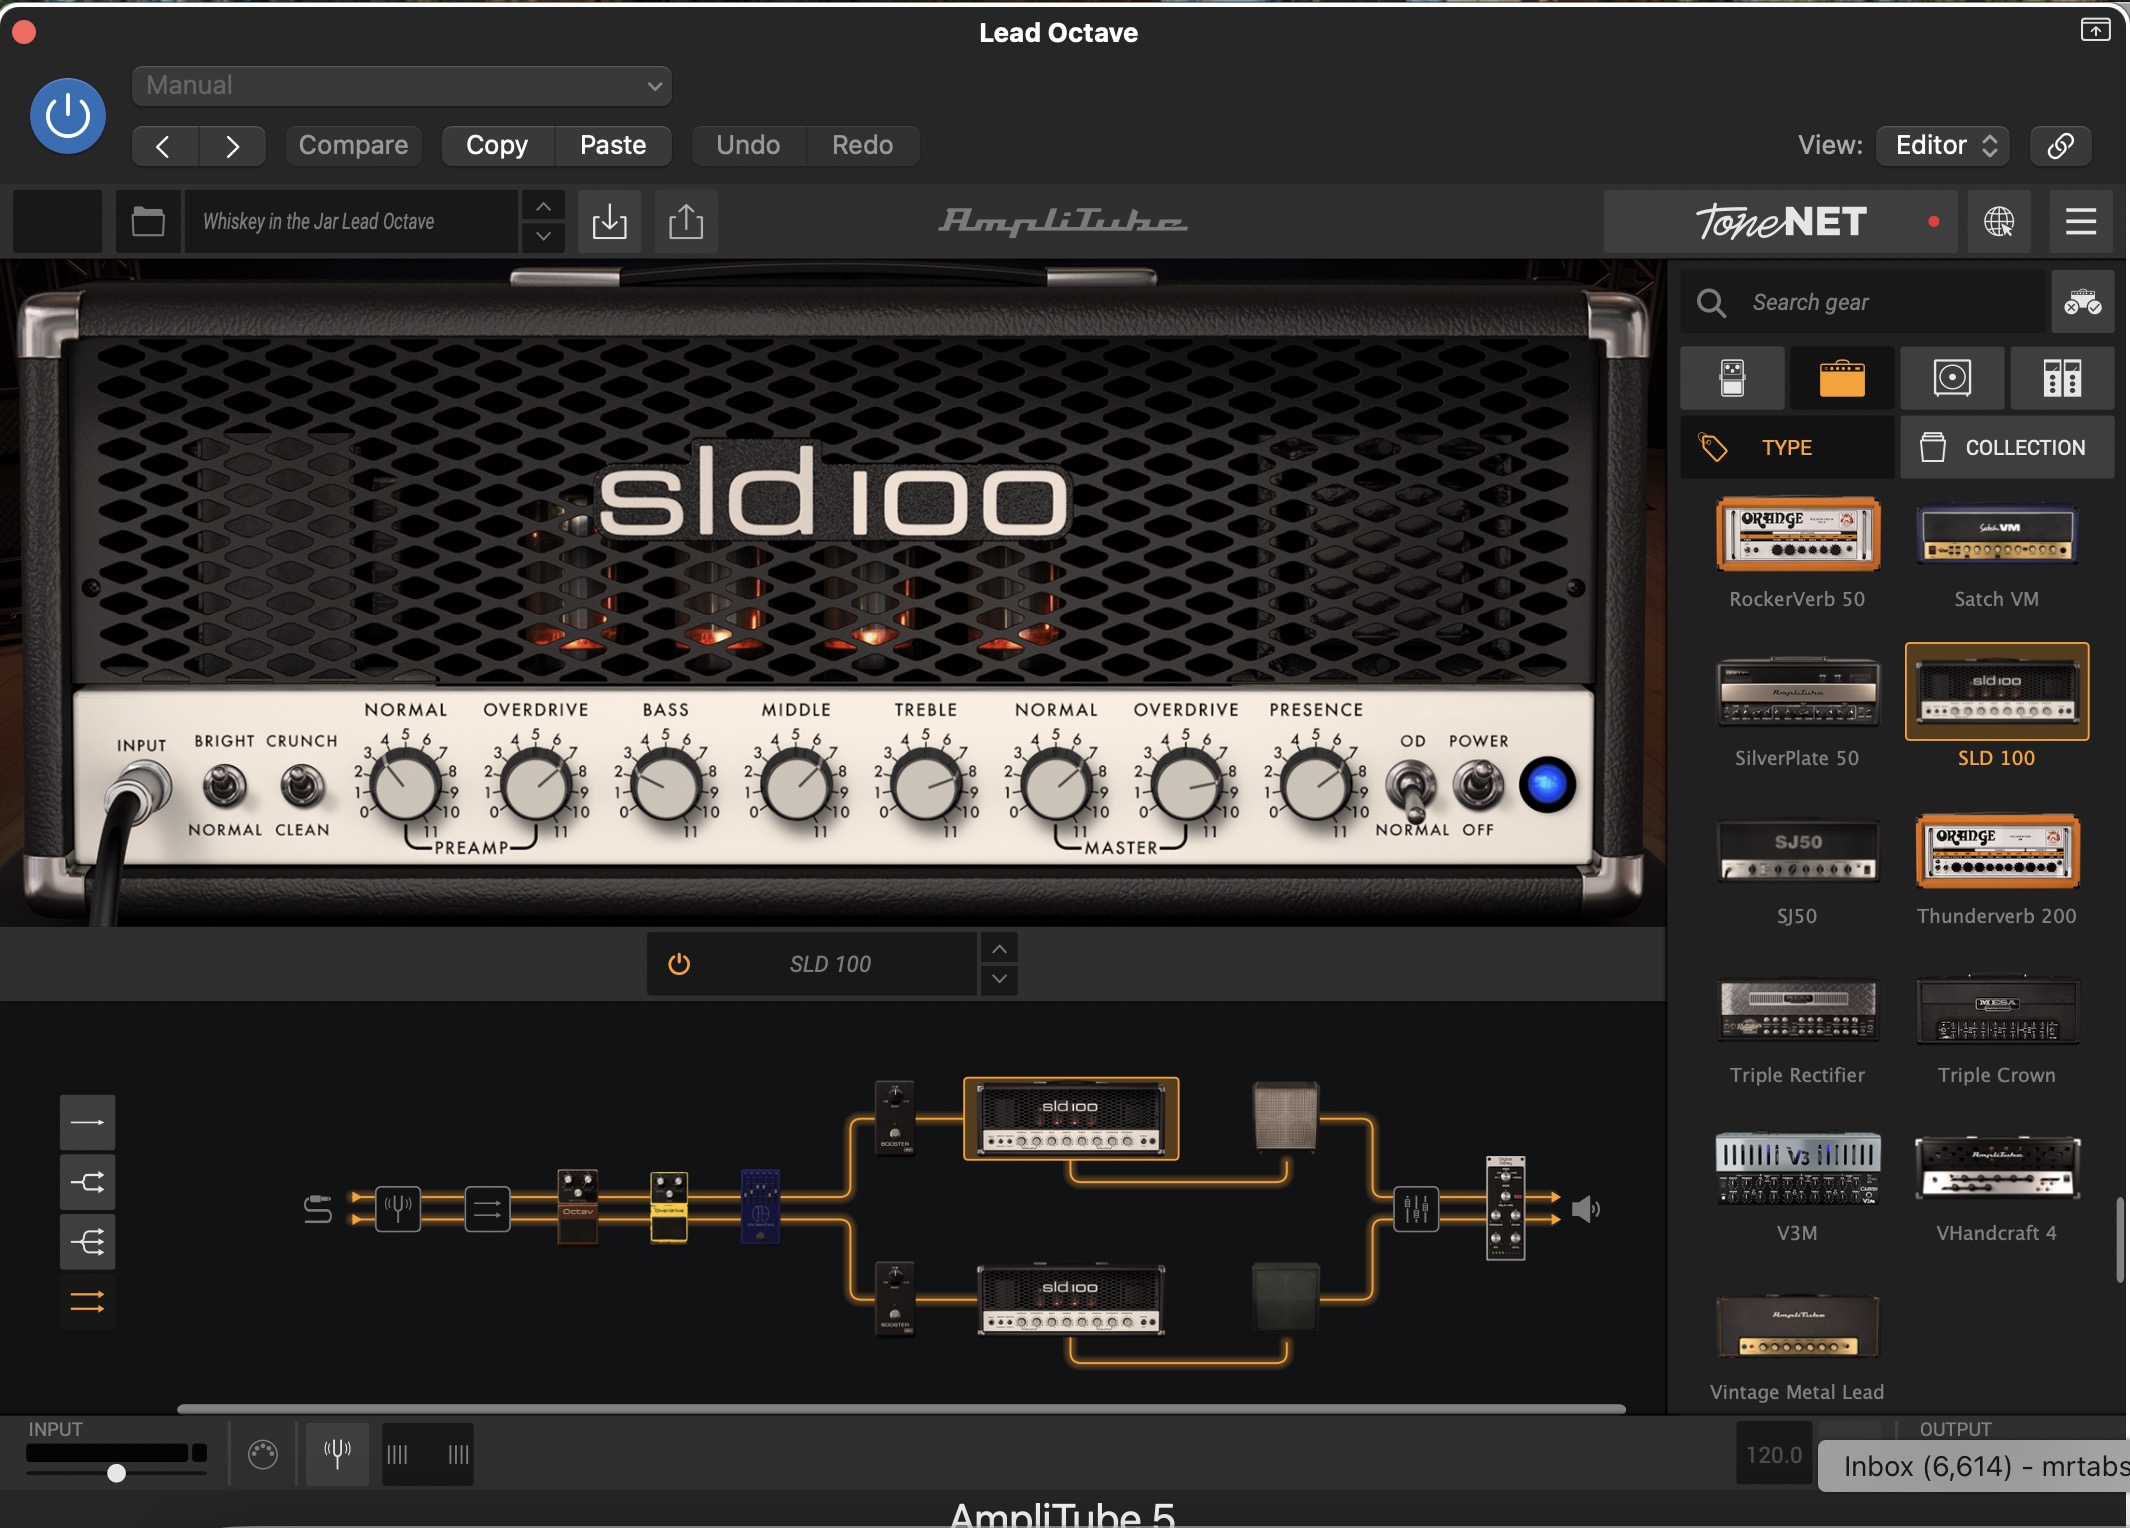
Task: Select the upper cabinet in signal chain
Action: pos(1286,1115)
